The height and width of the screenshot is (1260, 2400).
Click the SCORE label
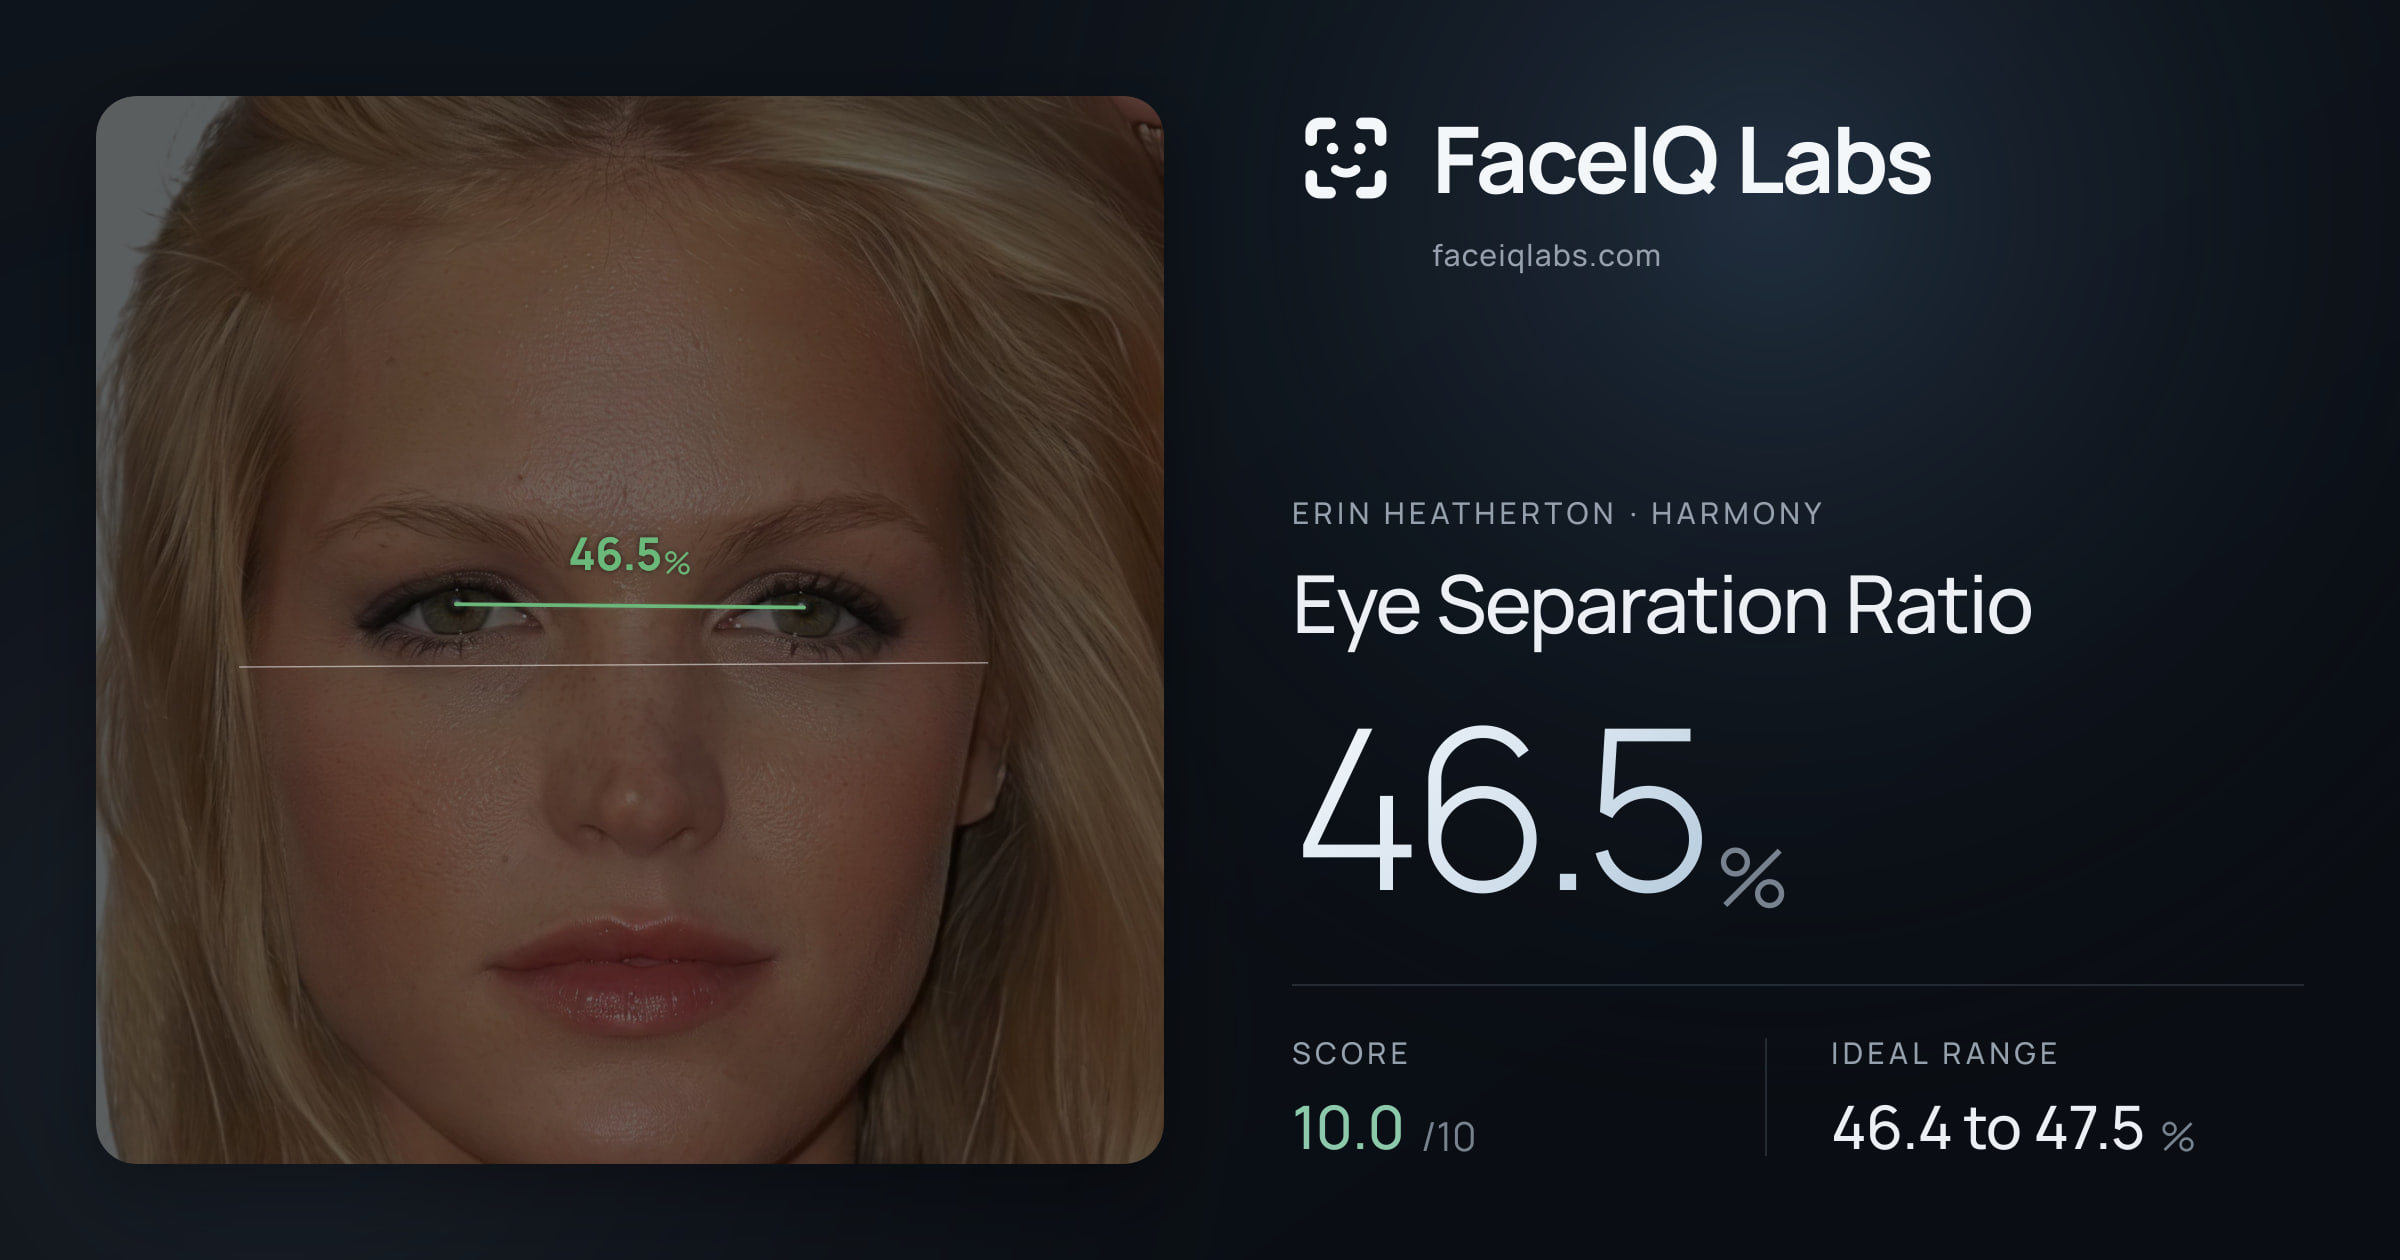click(x=1350, y=1053)
